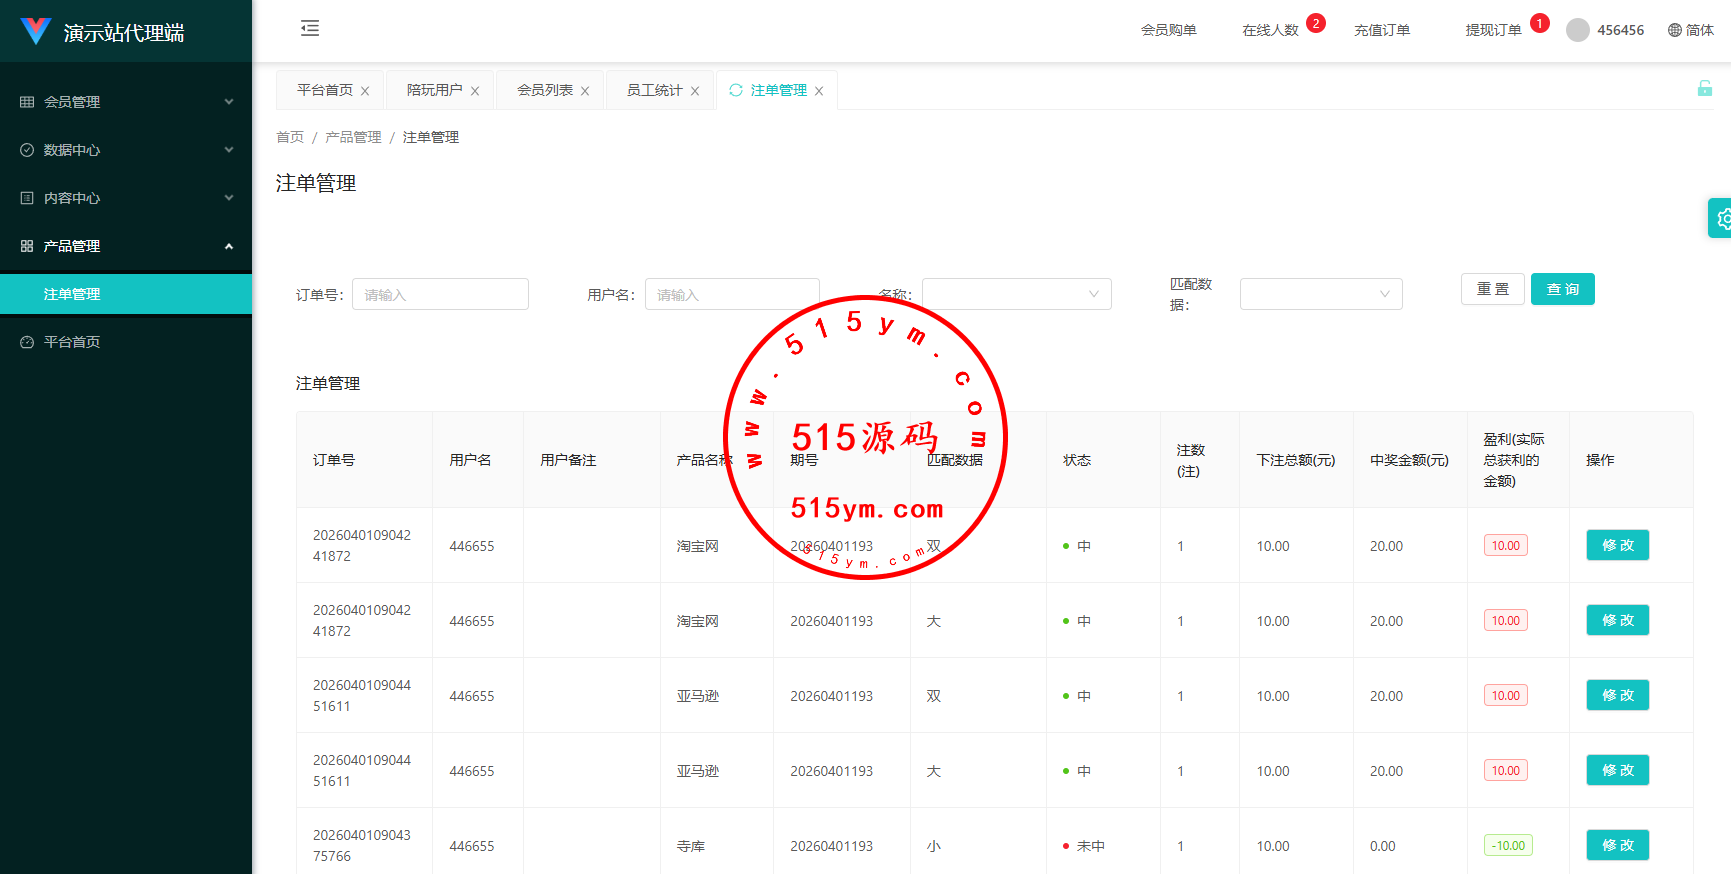Close the 陪玩用户 tab
The height and width of the screenshot is (874, 1731).
pyautogui.click(x=475, y=91)
